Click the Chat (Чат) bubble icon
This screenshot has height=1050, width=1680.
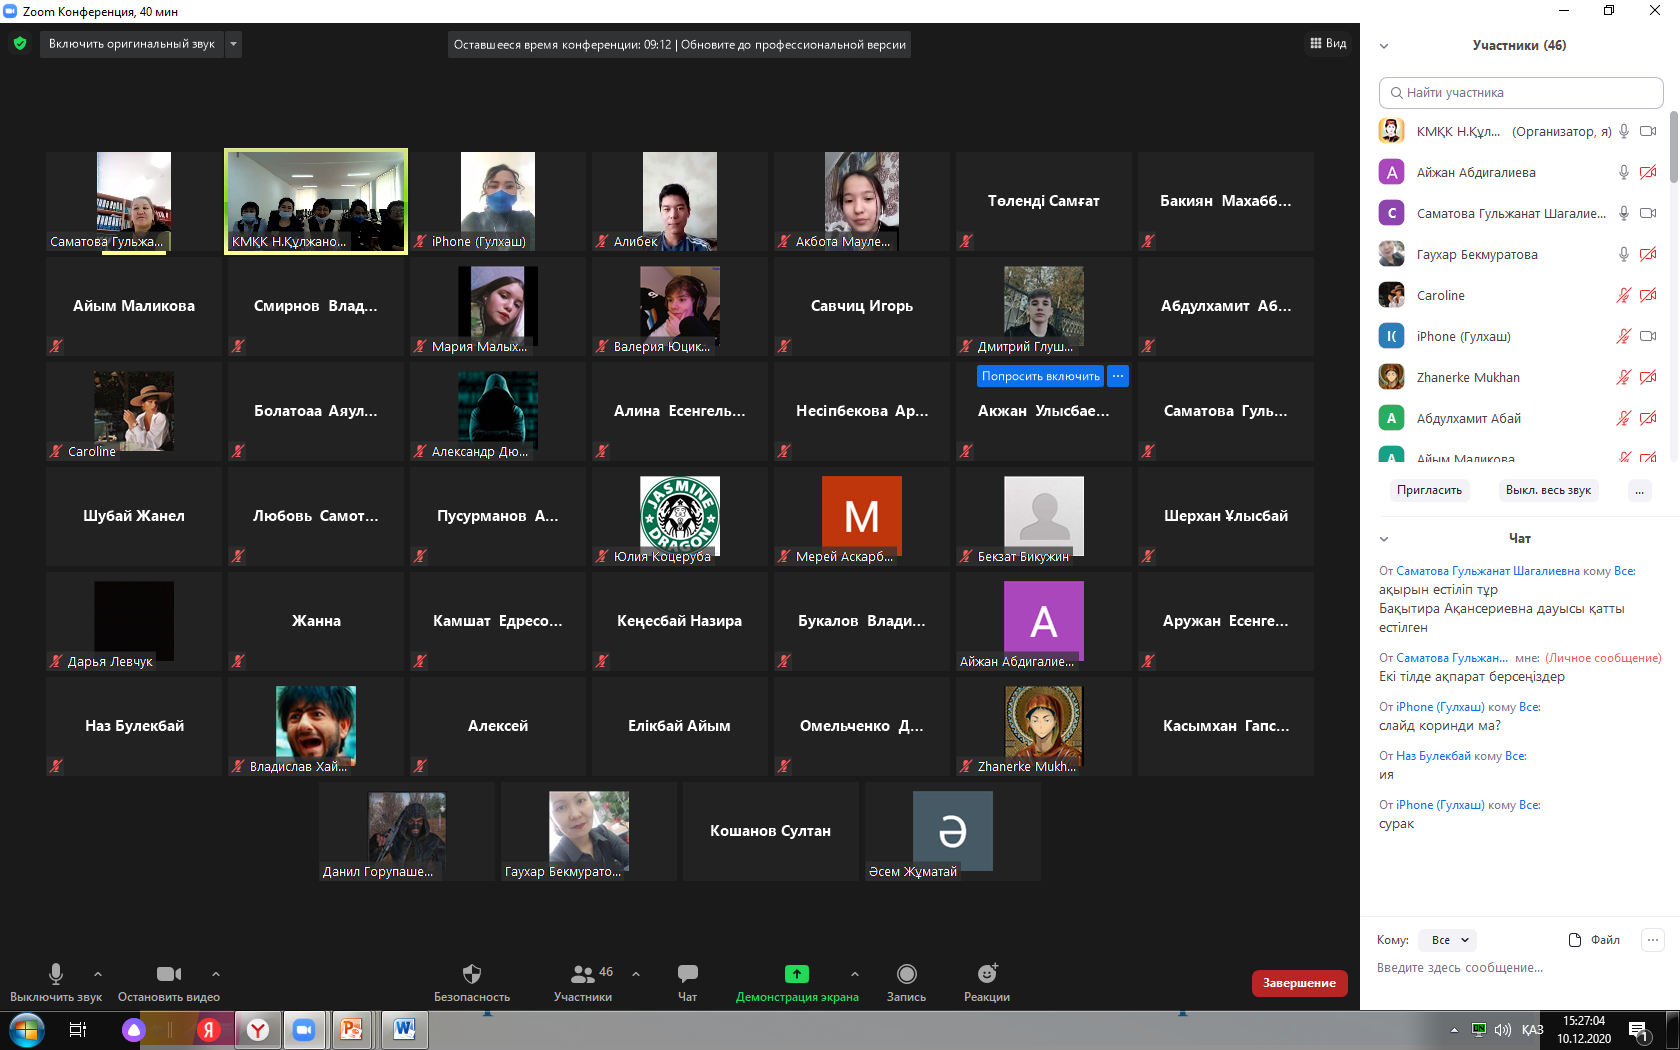pyautogui.click(x=687, y=974)
